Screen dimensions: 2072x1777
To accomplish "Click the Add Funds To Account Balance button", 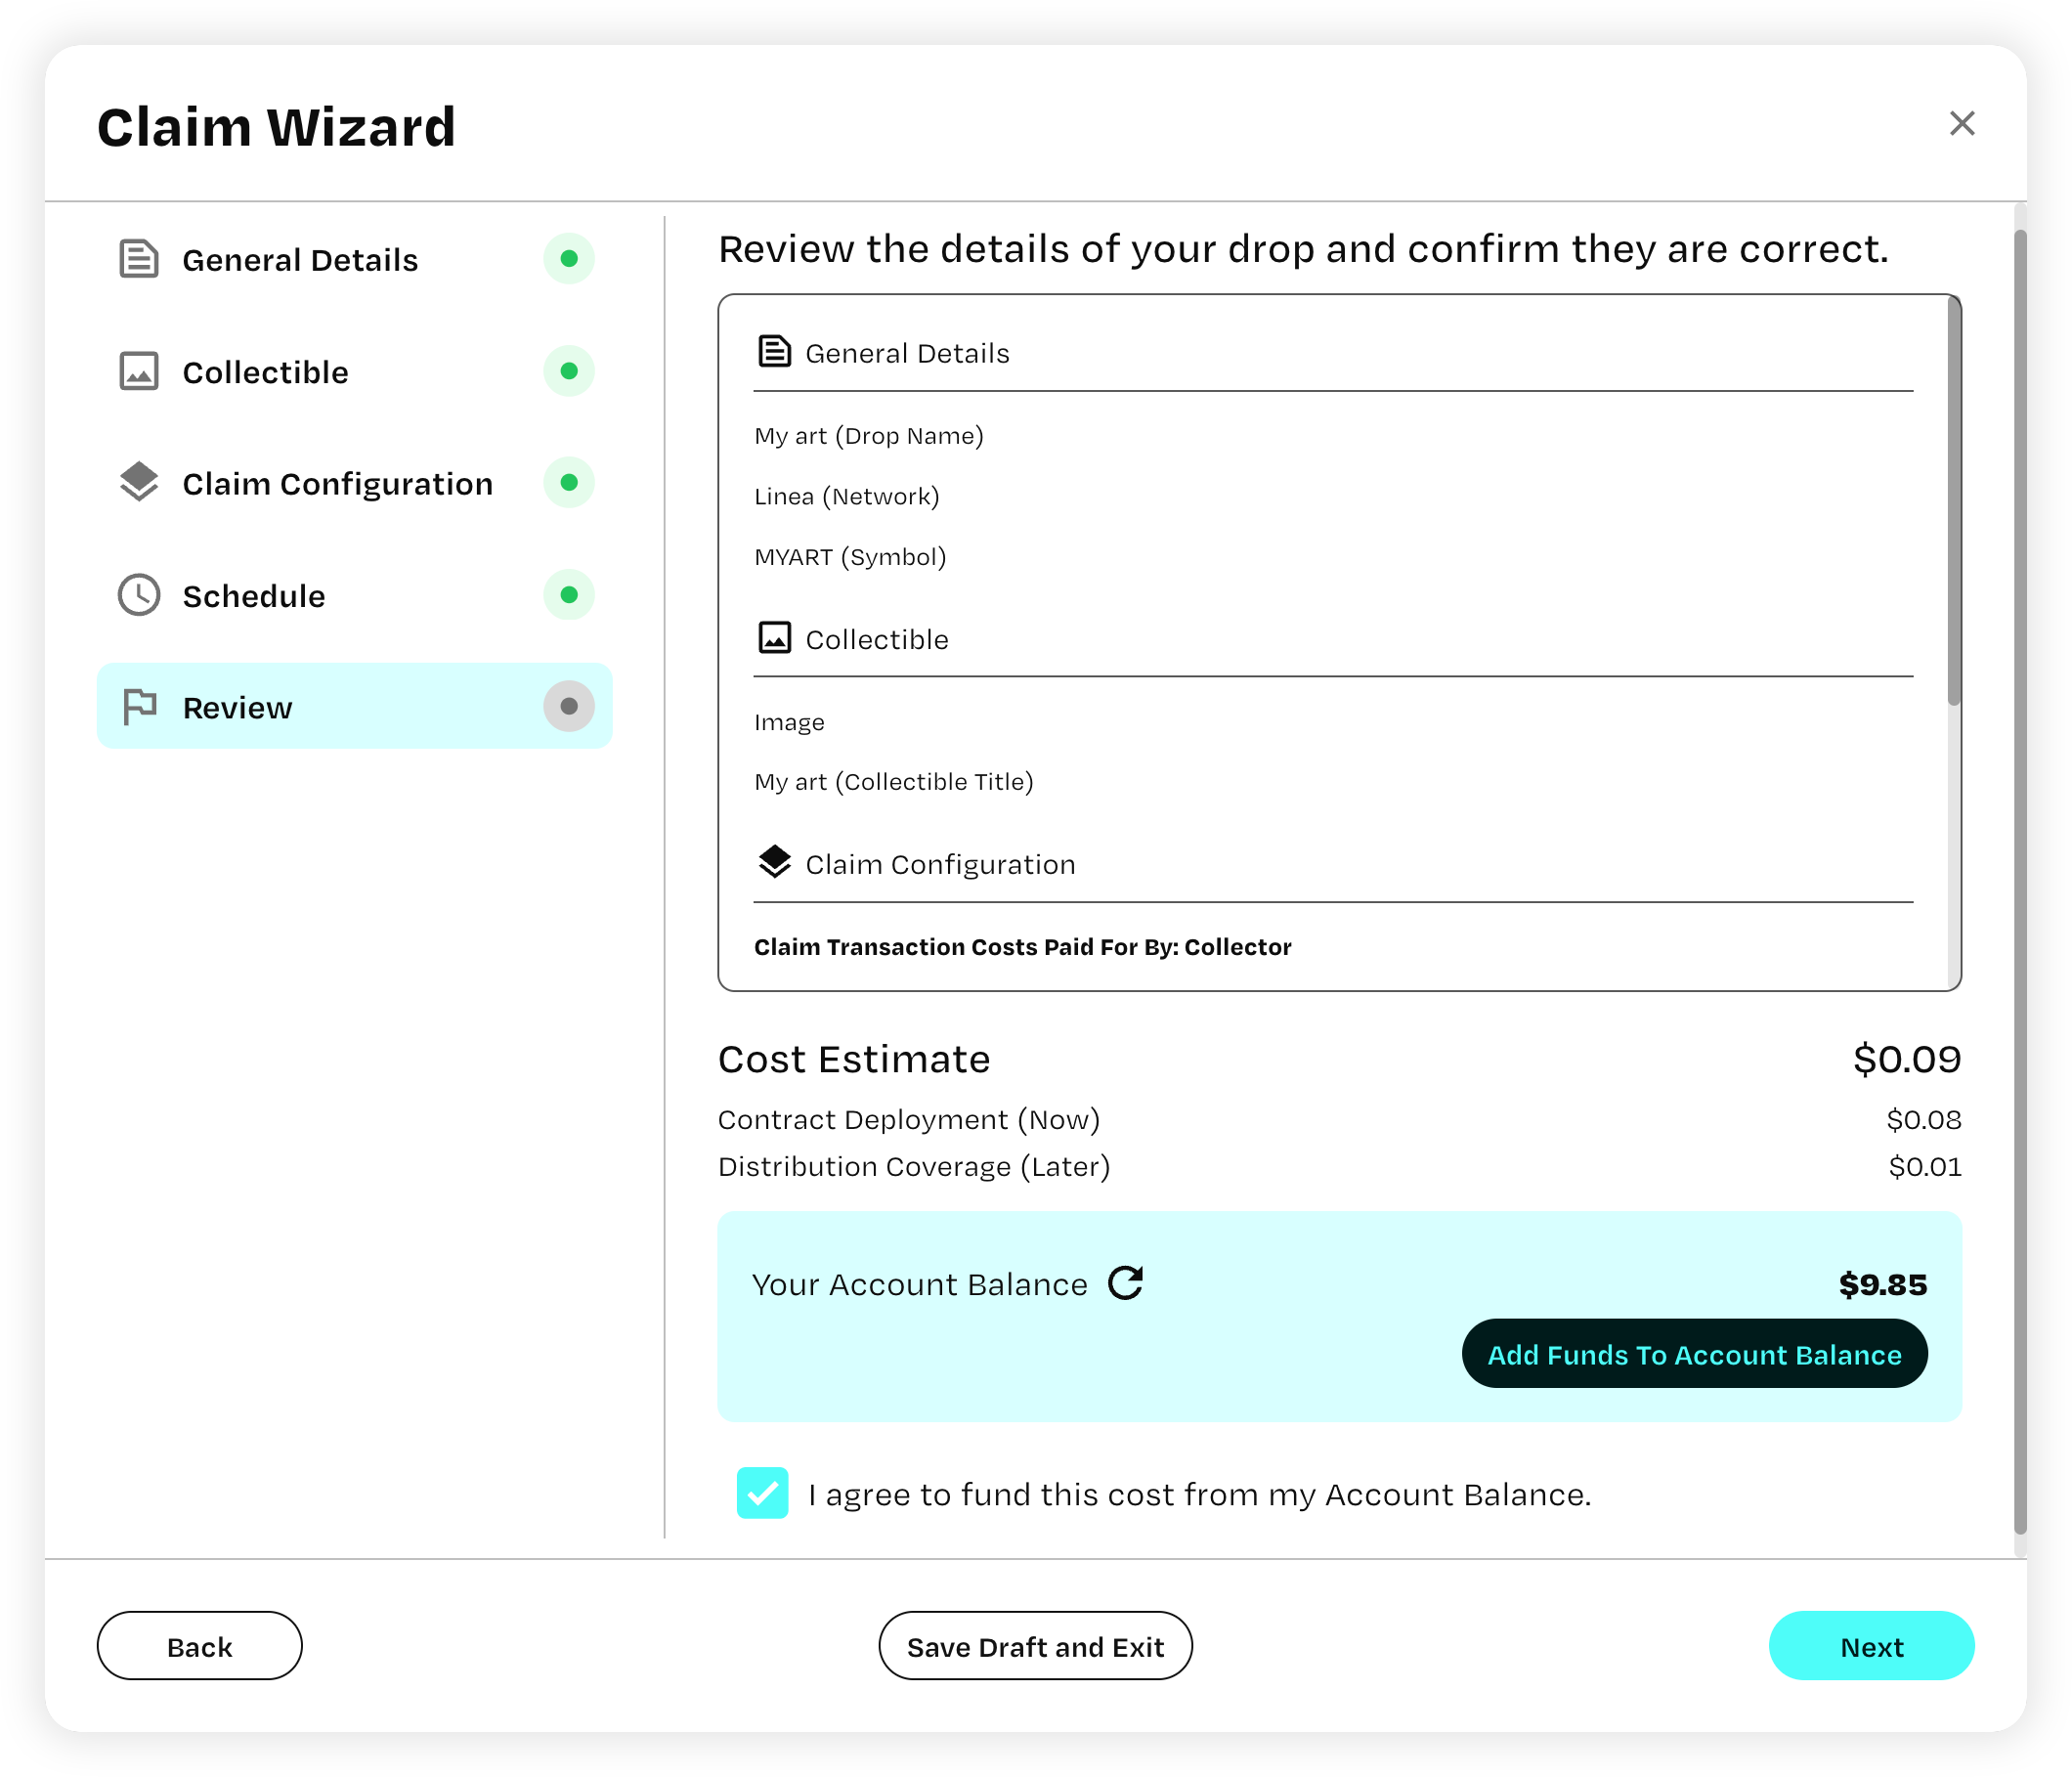I will click(1693, 1354).
